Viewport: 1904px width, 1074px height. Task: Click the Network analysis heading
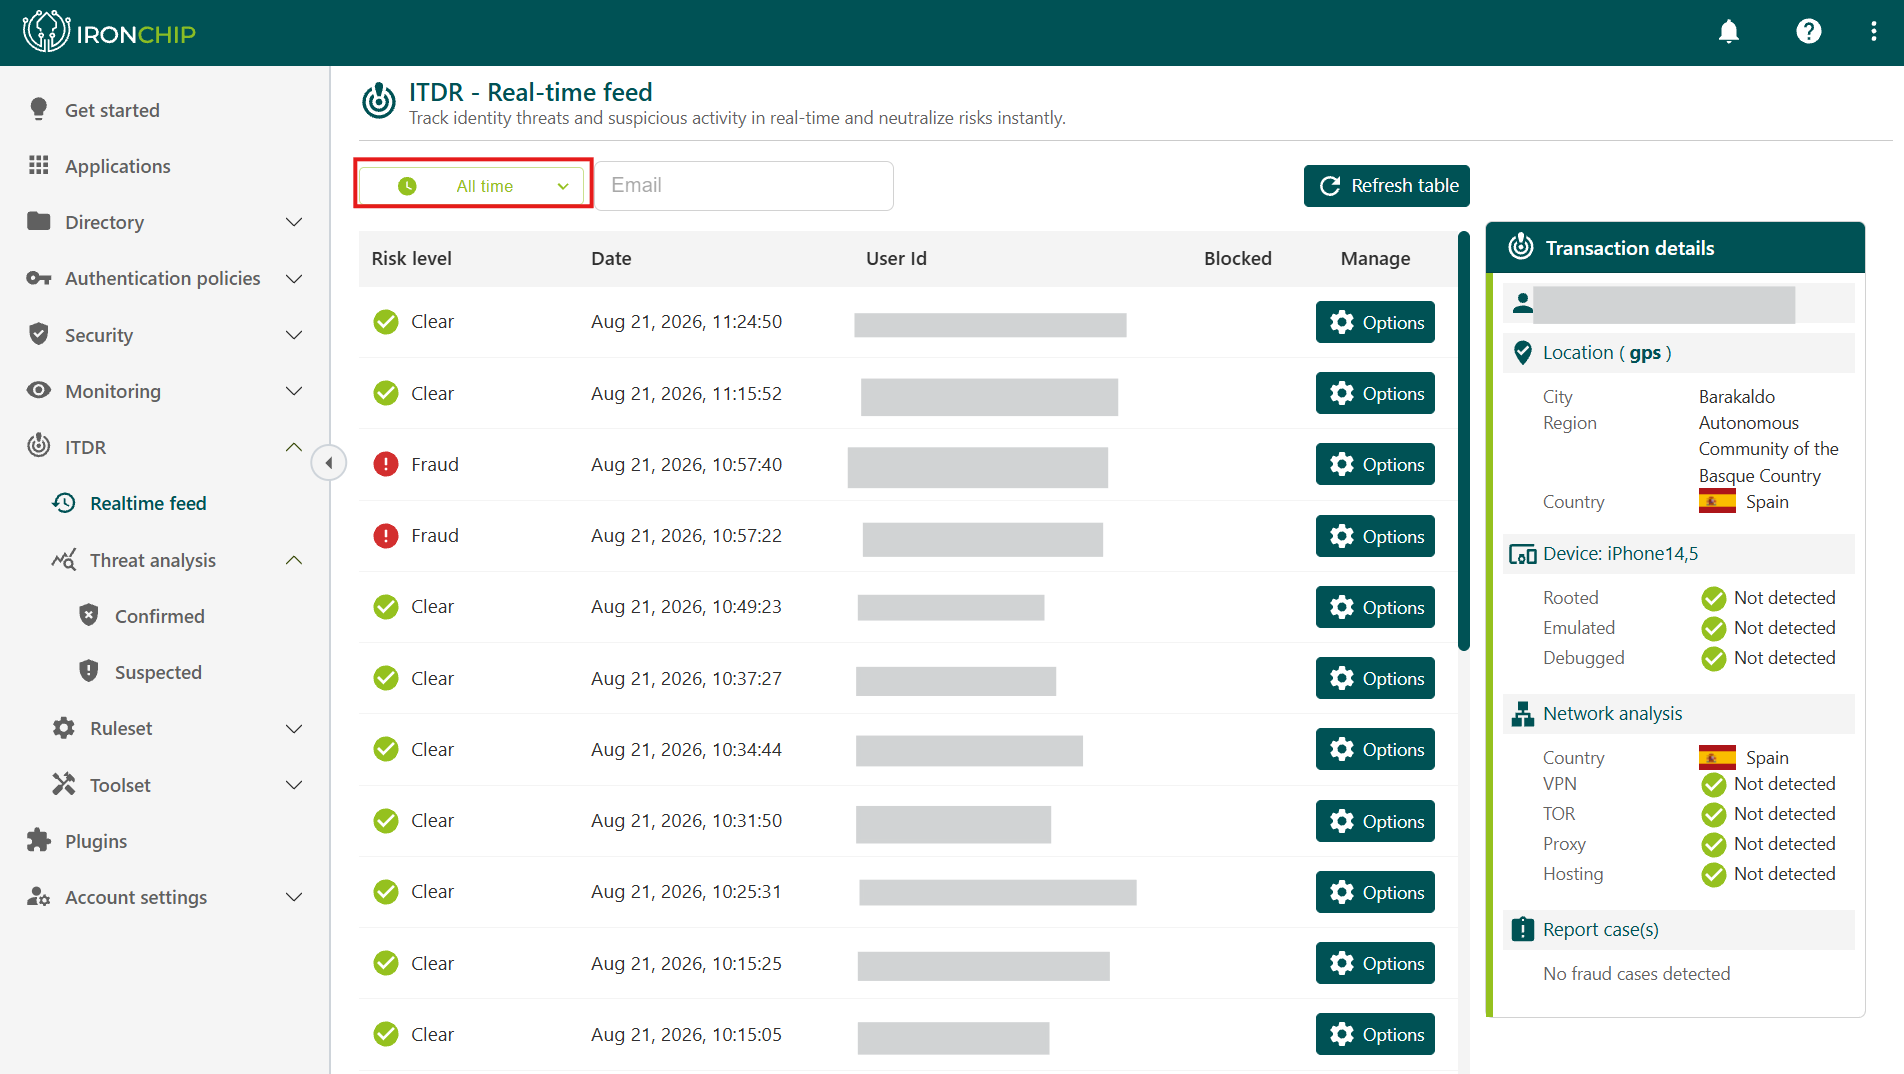(x=1612, y=713)
